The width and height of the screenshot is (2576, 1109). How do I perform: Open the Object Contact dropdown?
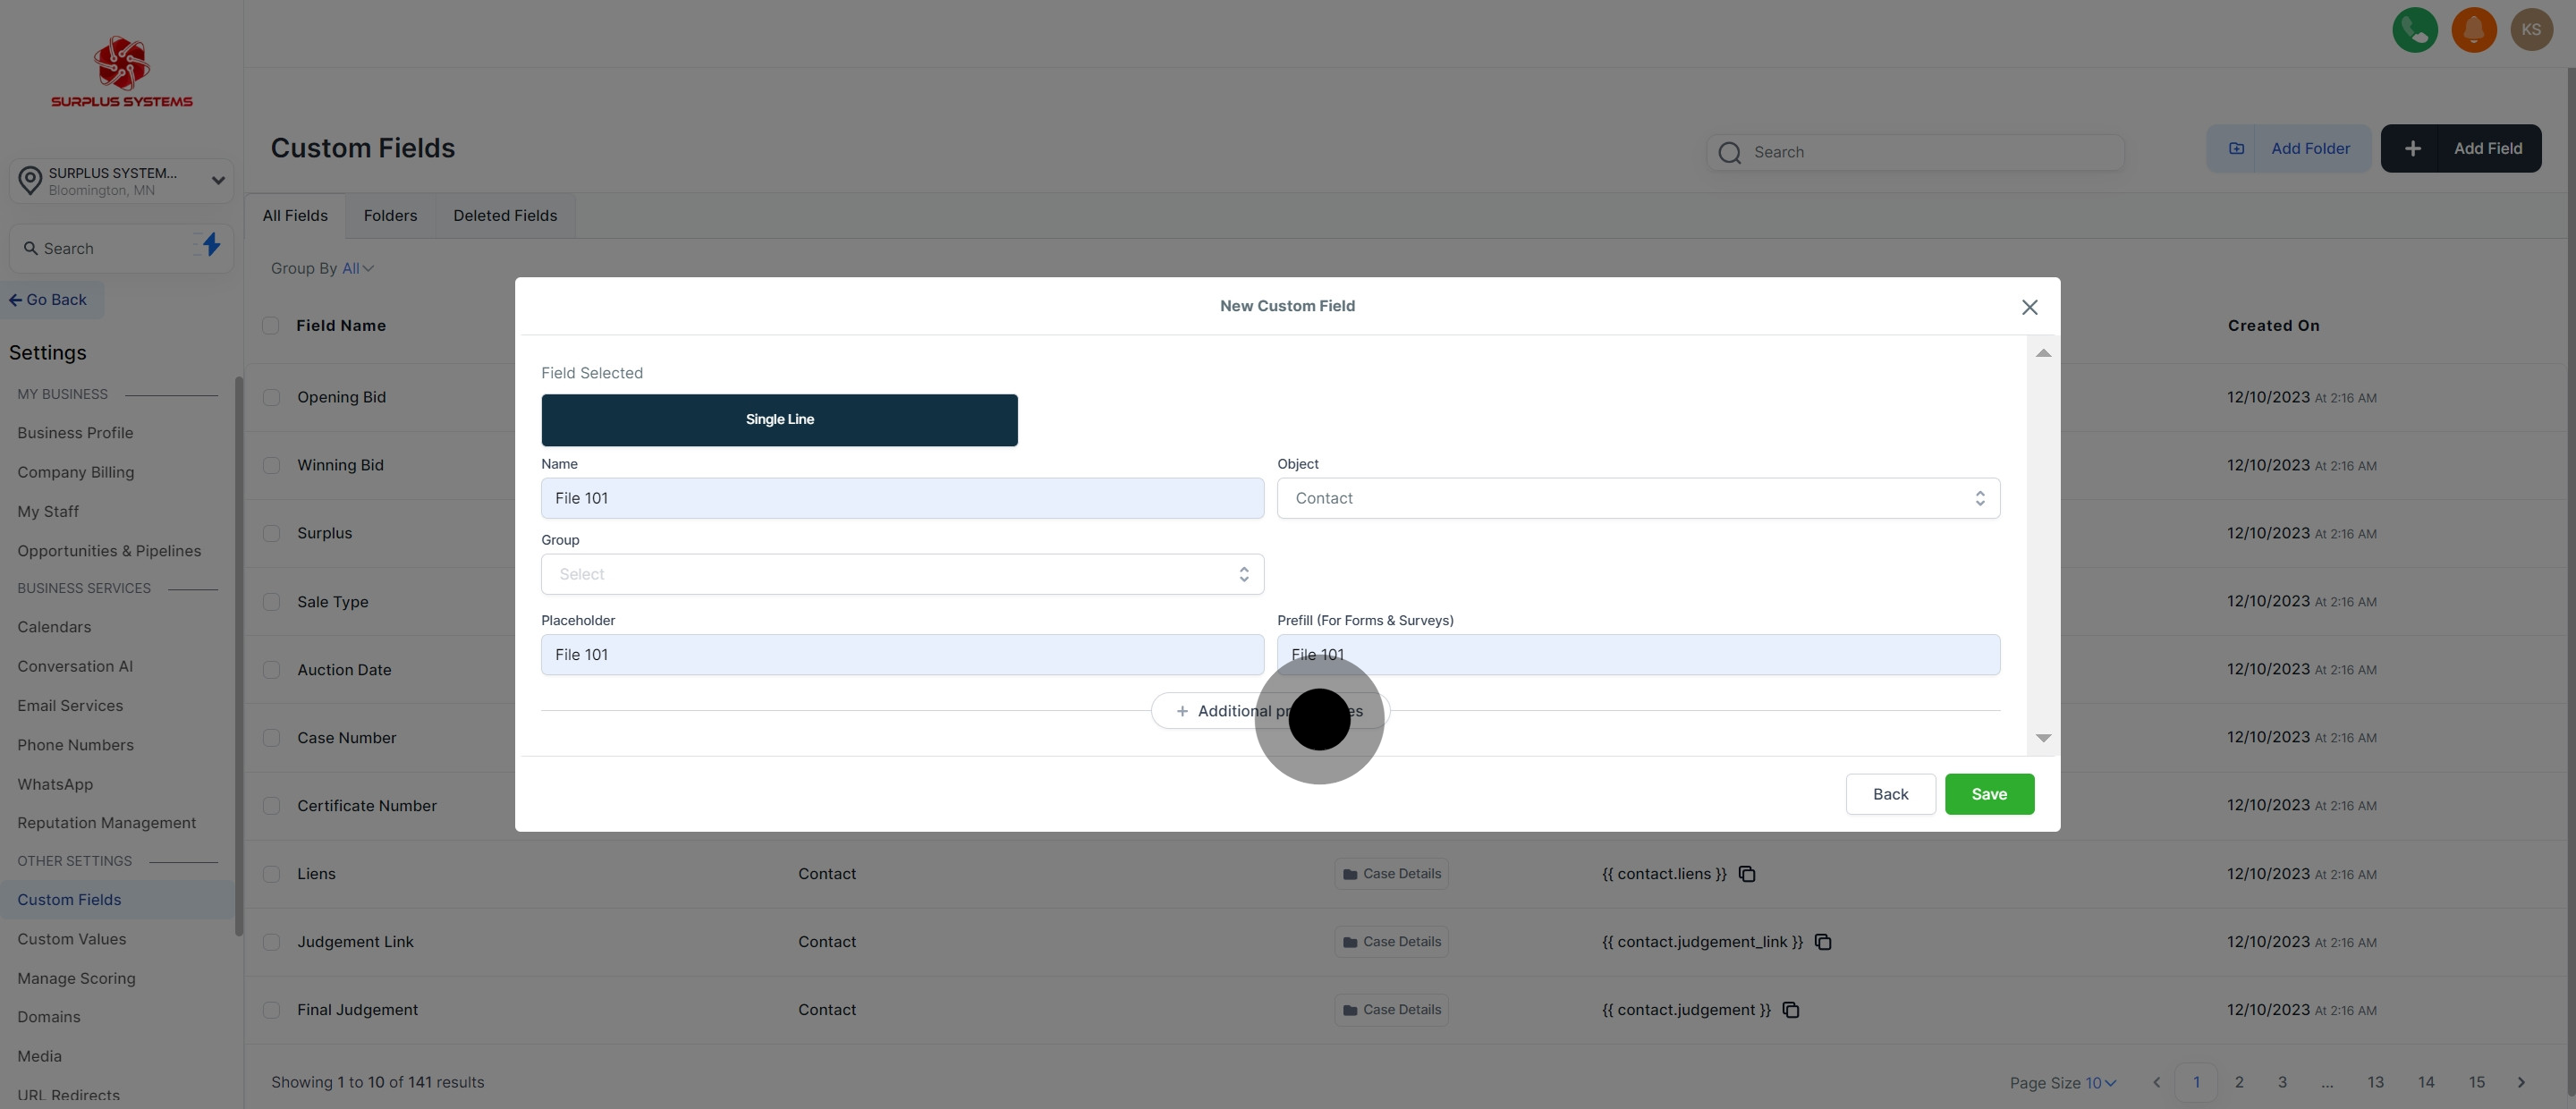(x=1637, y=498)
